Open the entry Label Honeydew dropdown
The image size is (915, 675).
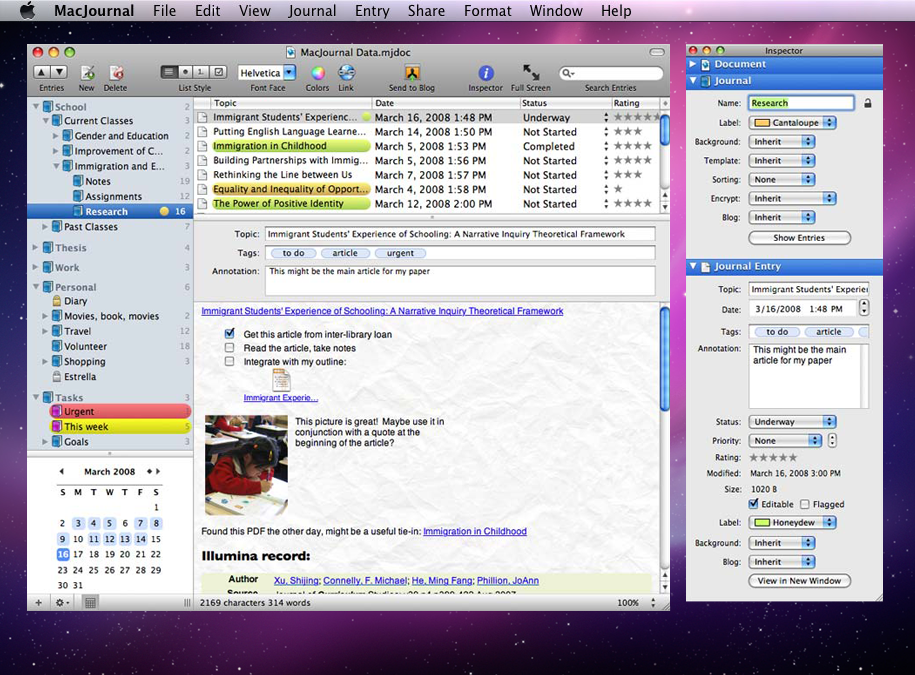click(793, 522)
